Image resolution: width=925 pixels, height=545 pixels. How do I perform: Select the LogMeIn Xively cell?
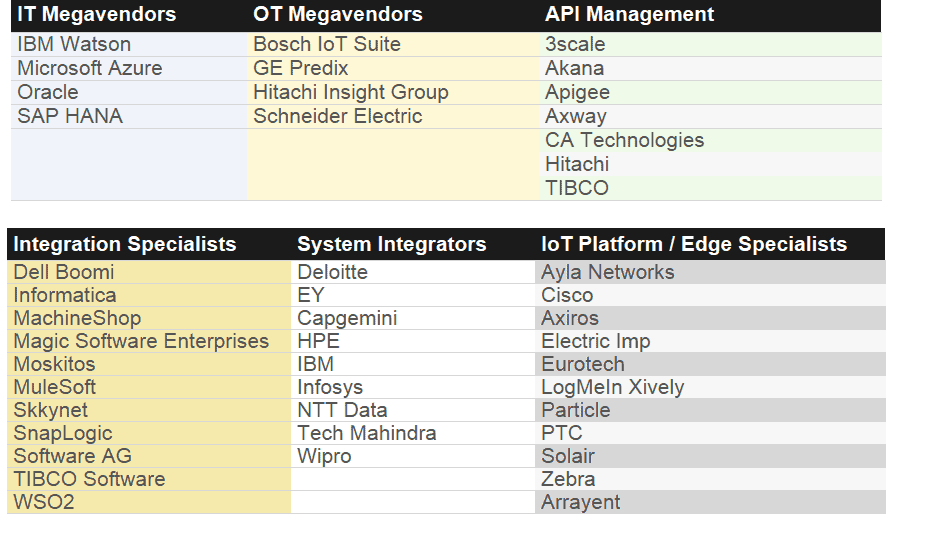click(x=612, y=387)
